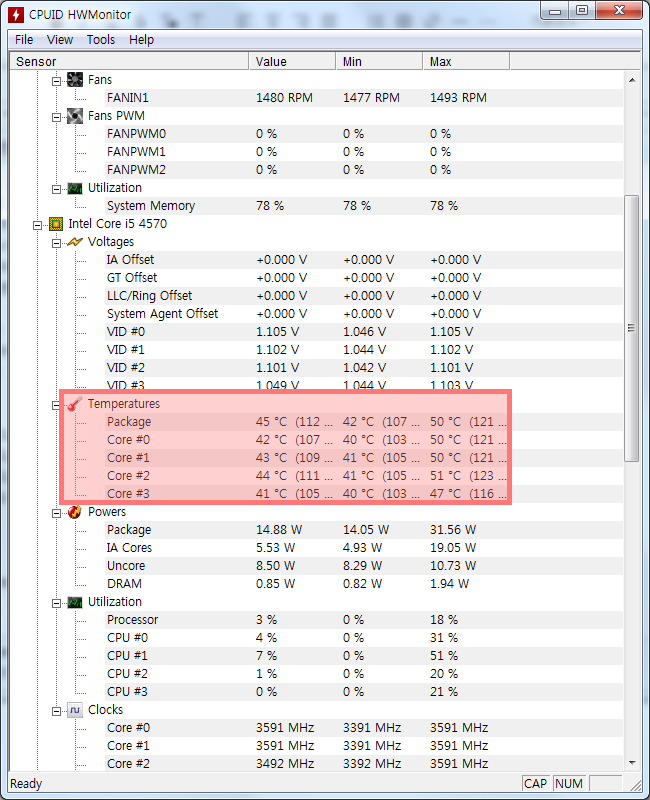Click the scrollbar up arrow
650x800 pixels.
(x=632, y=80)
